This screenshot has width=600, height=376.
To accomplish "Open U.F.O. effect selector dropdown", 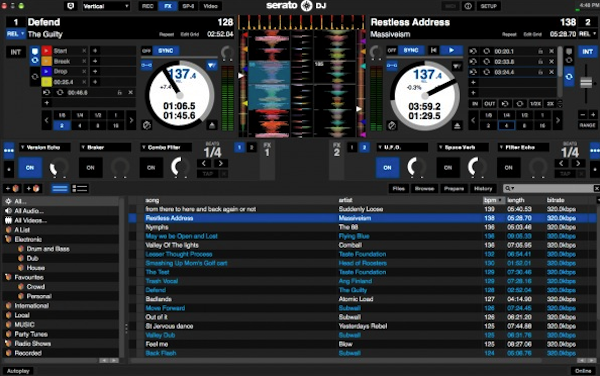I will click(402, 147).
